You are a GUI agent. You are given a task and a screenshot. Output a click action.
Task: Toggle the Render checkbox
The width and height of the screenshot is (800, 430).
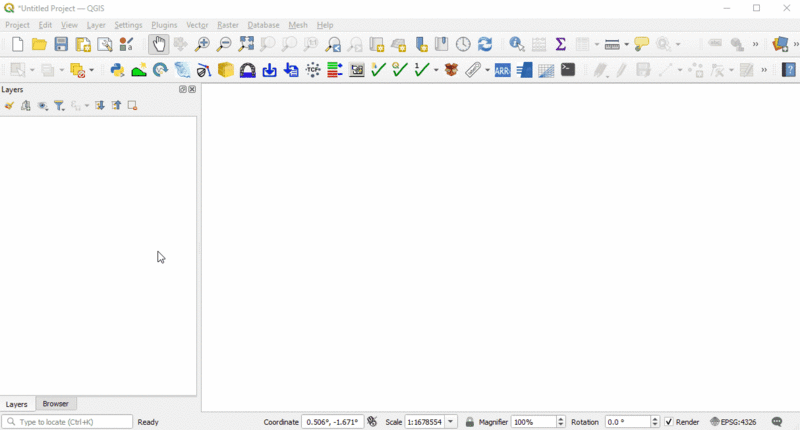[x=669, y=422]
